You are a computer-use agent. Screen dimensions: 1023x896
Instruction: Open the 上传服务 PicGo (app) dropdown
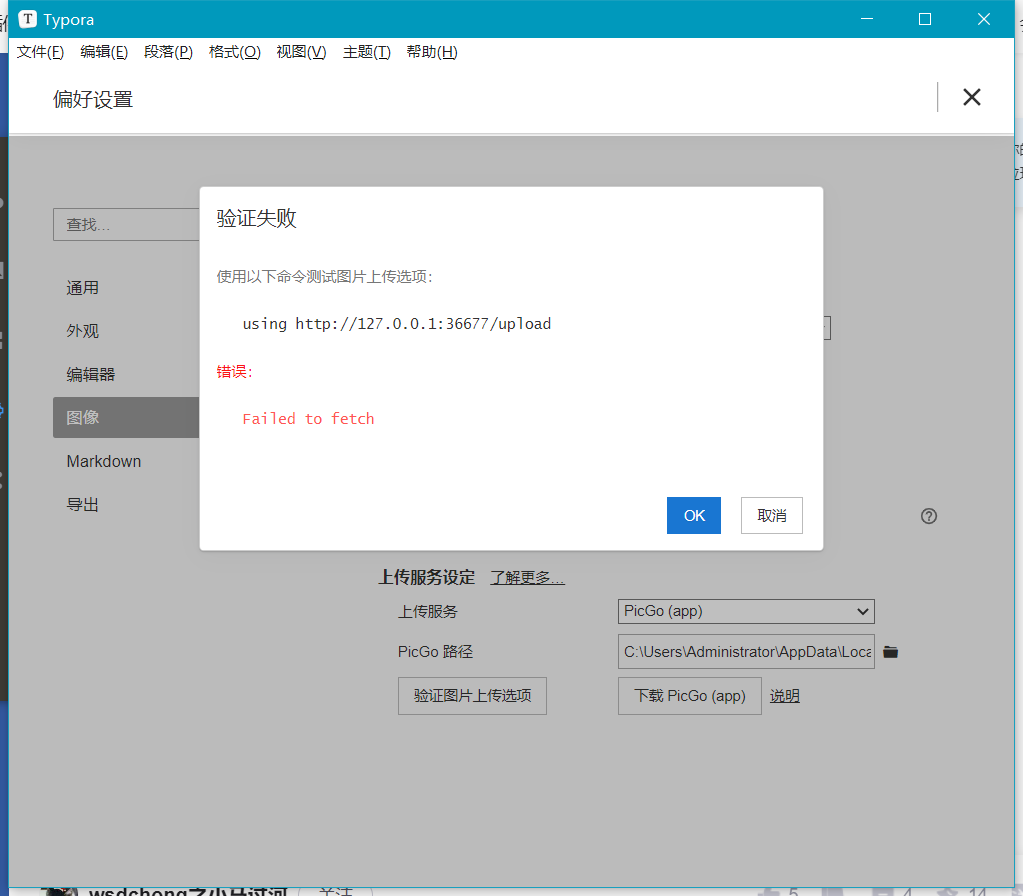click(x=746, y=611)
